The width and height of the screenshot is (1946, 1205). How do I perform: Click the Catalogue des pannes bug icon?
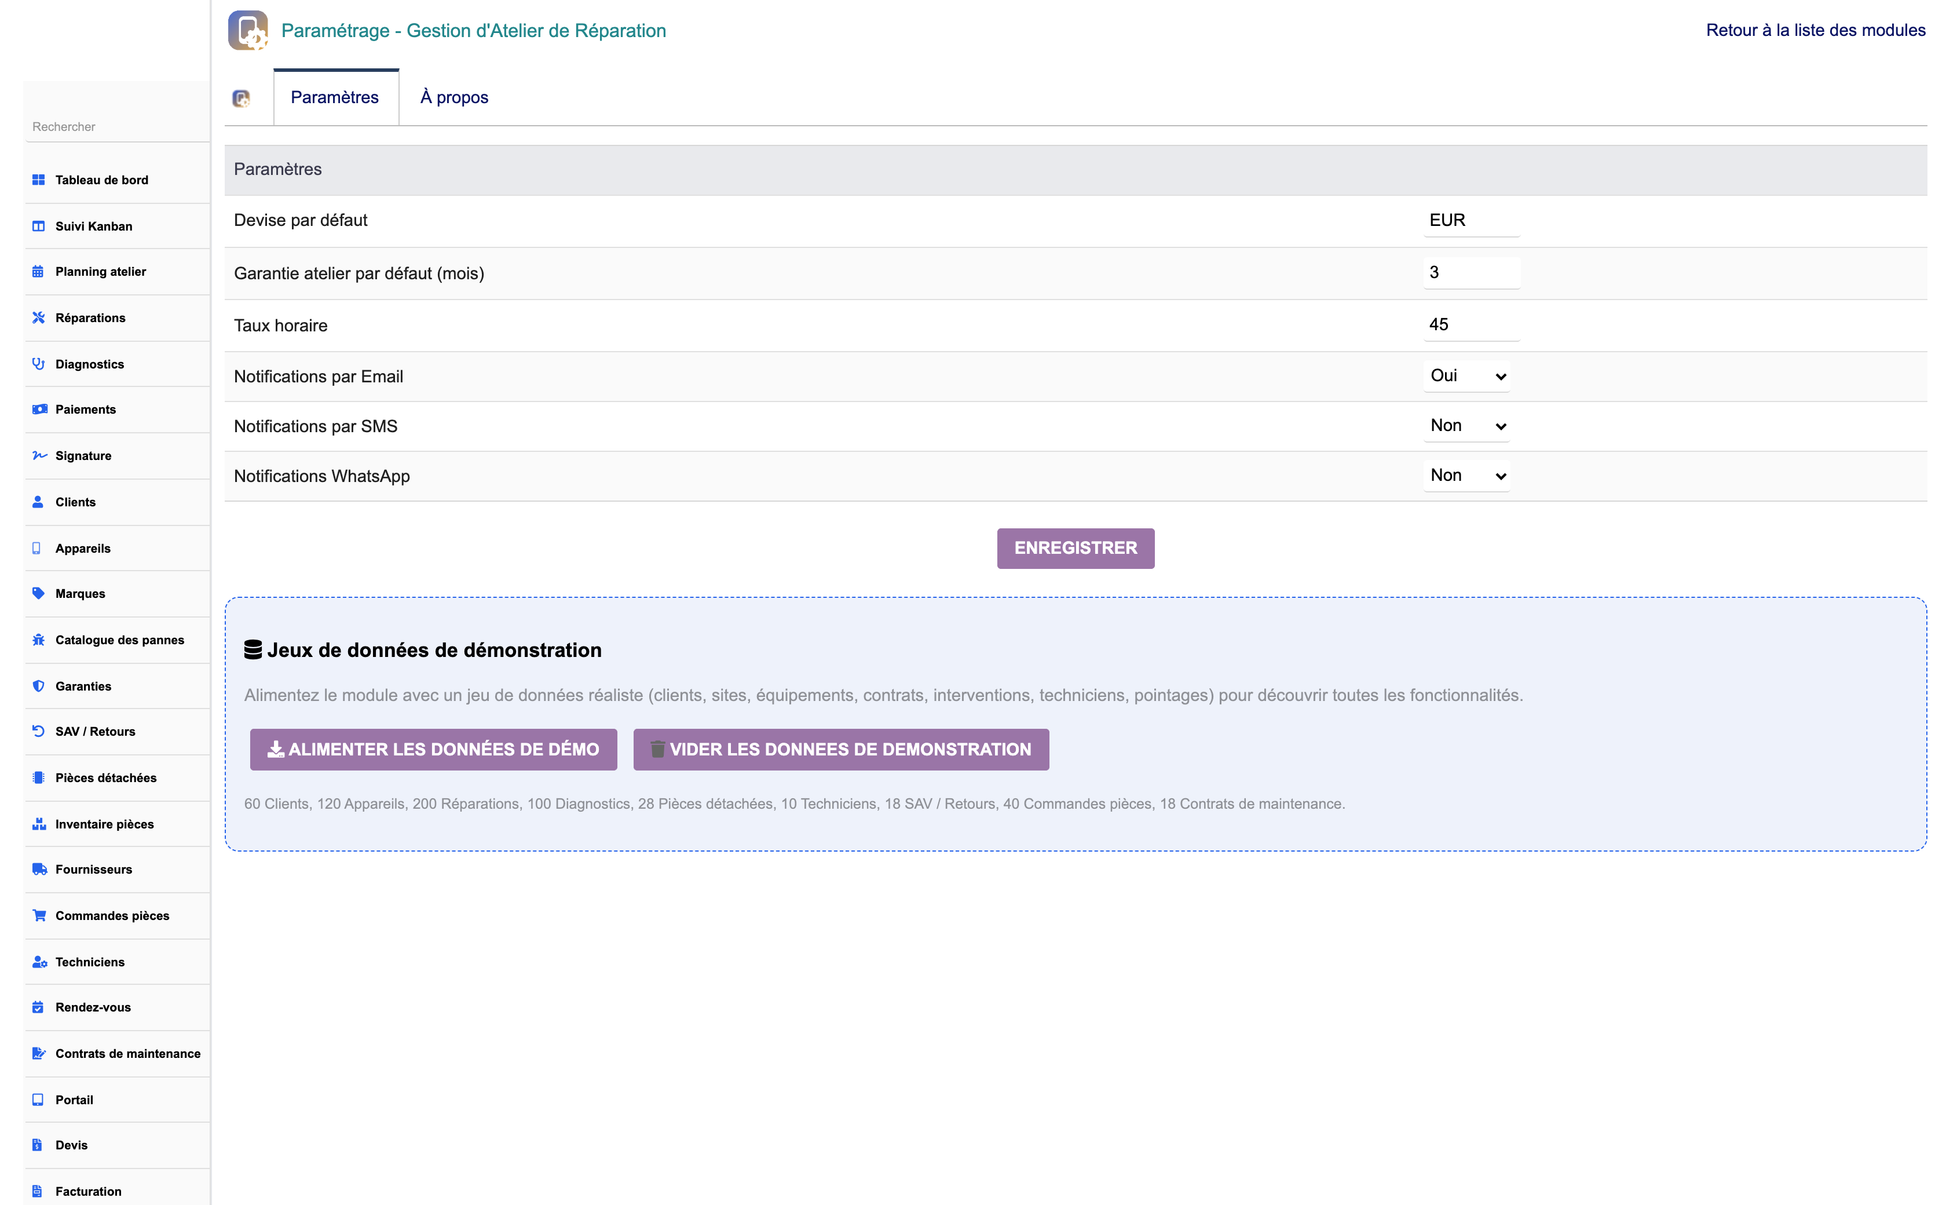[38, 640]
